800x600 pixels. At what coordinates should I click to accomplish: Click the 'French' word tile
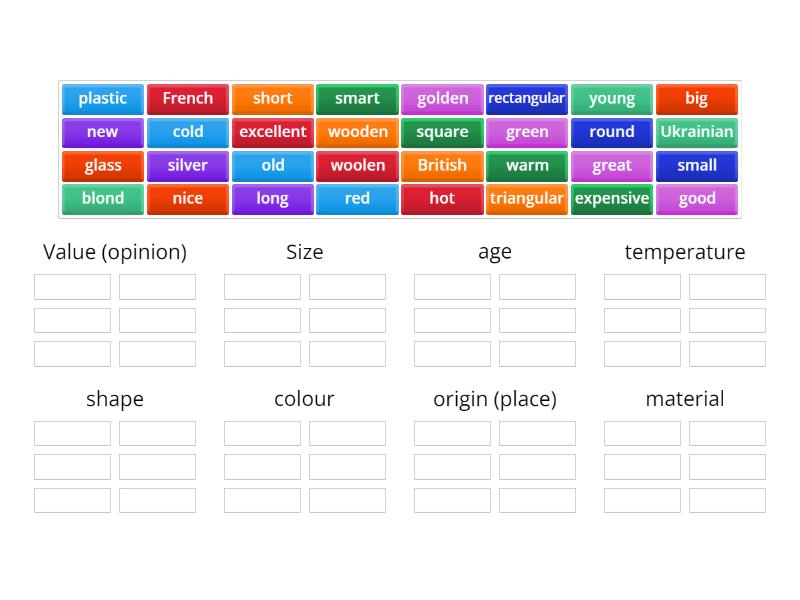pos(187,99)
